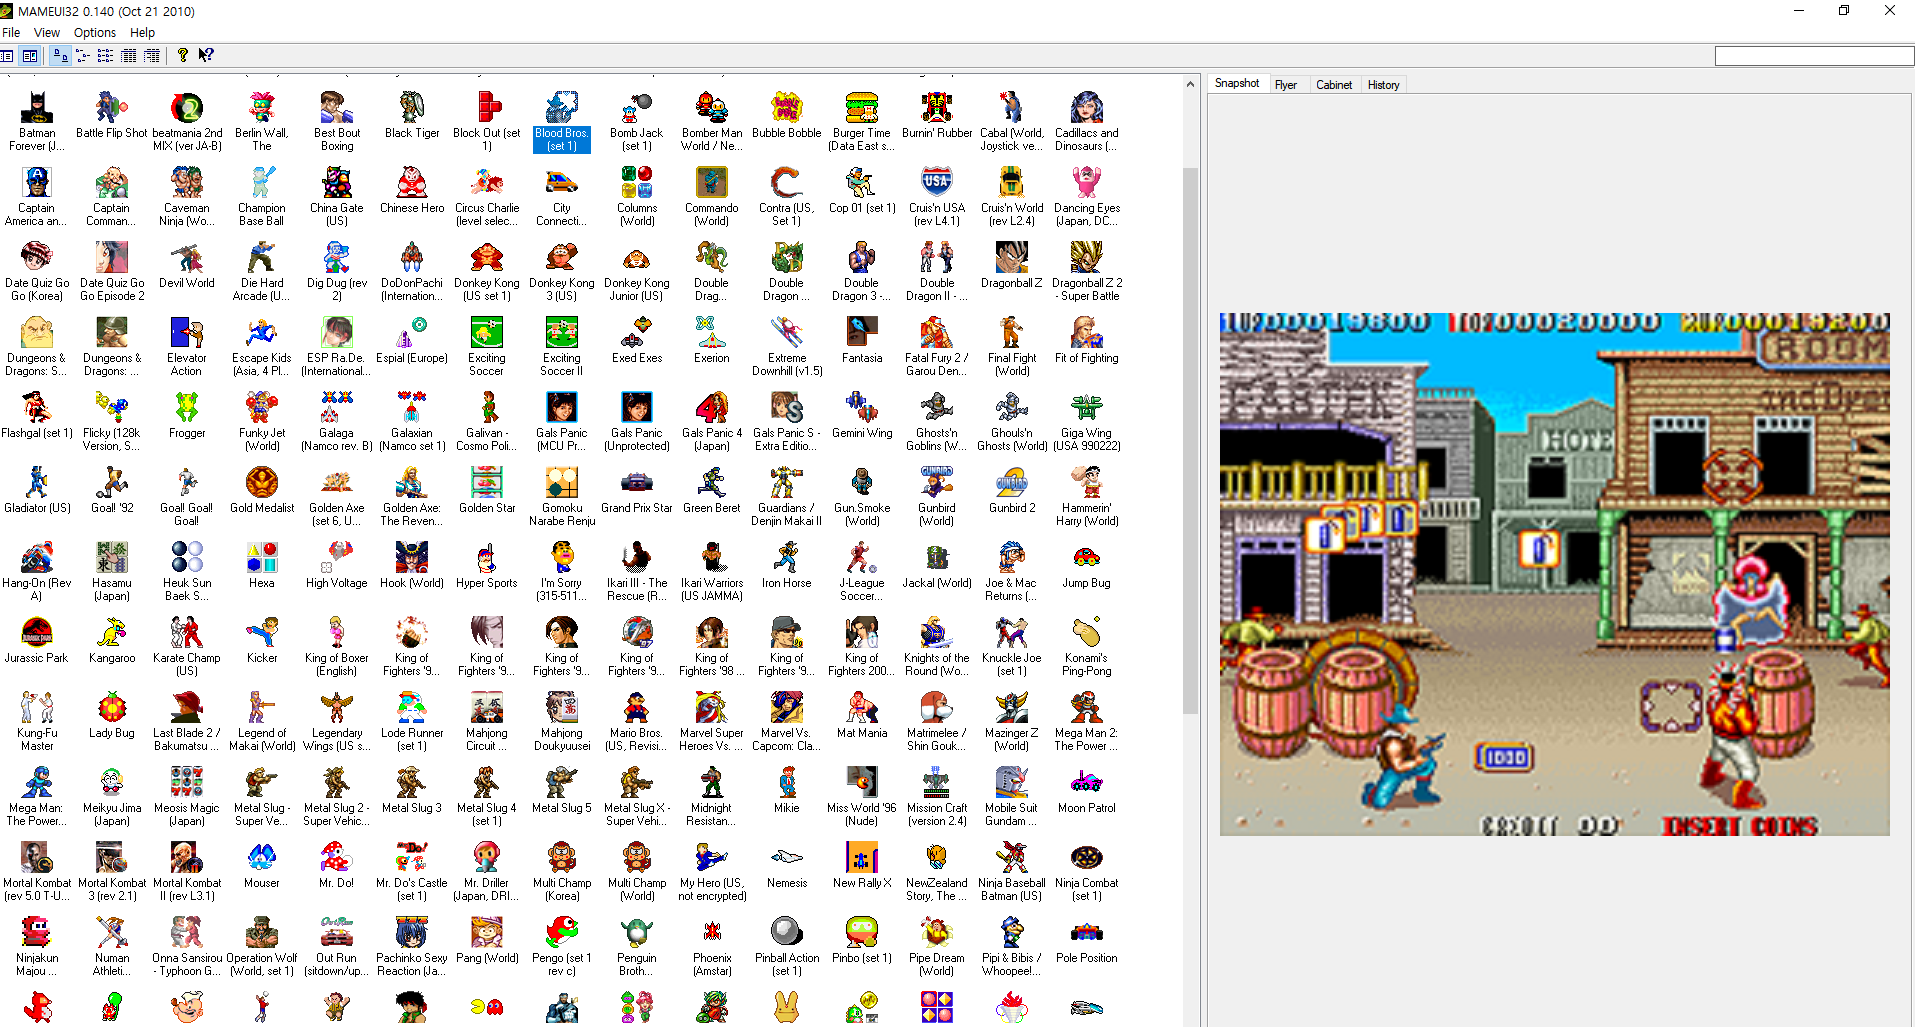1915x1027 pixels.
Task: Click the 'Exerion' game label
Action: pos(712,358)
